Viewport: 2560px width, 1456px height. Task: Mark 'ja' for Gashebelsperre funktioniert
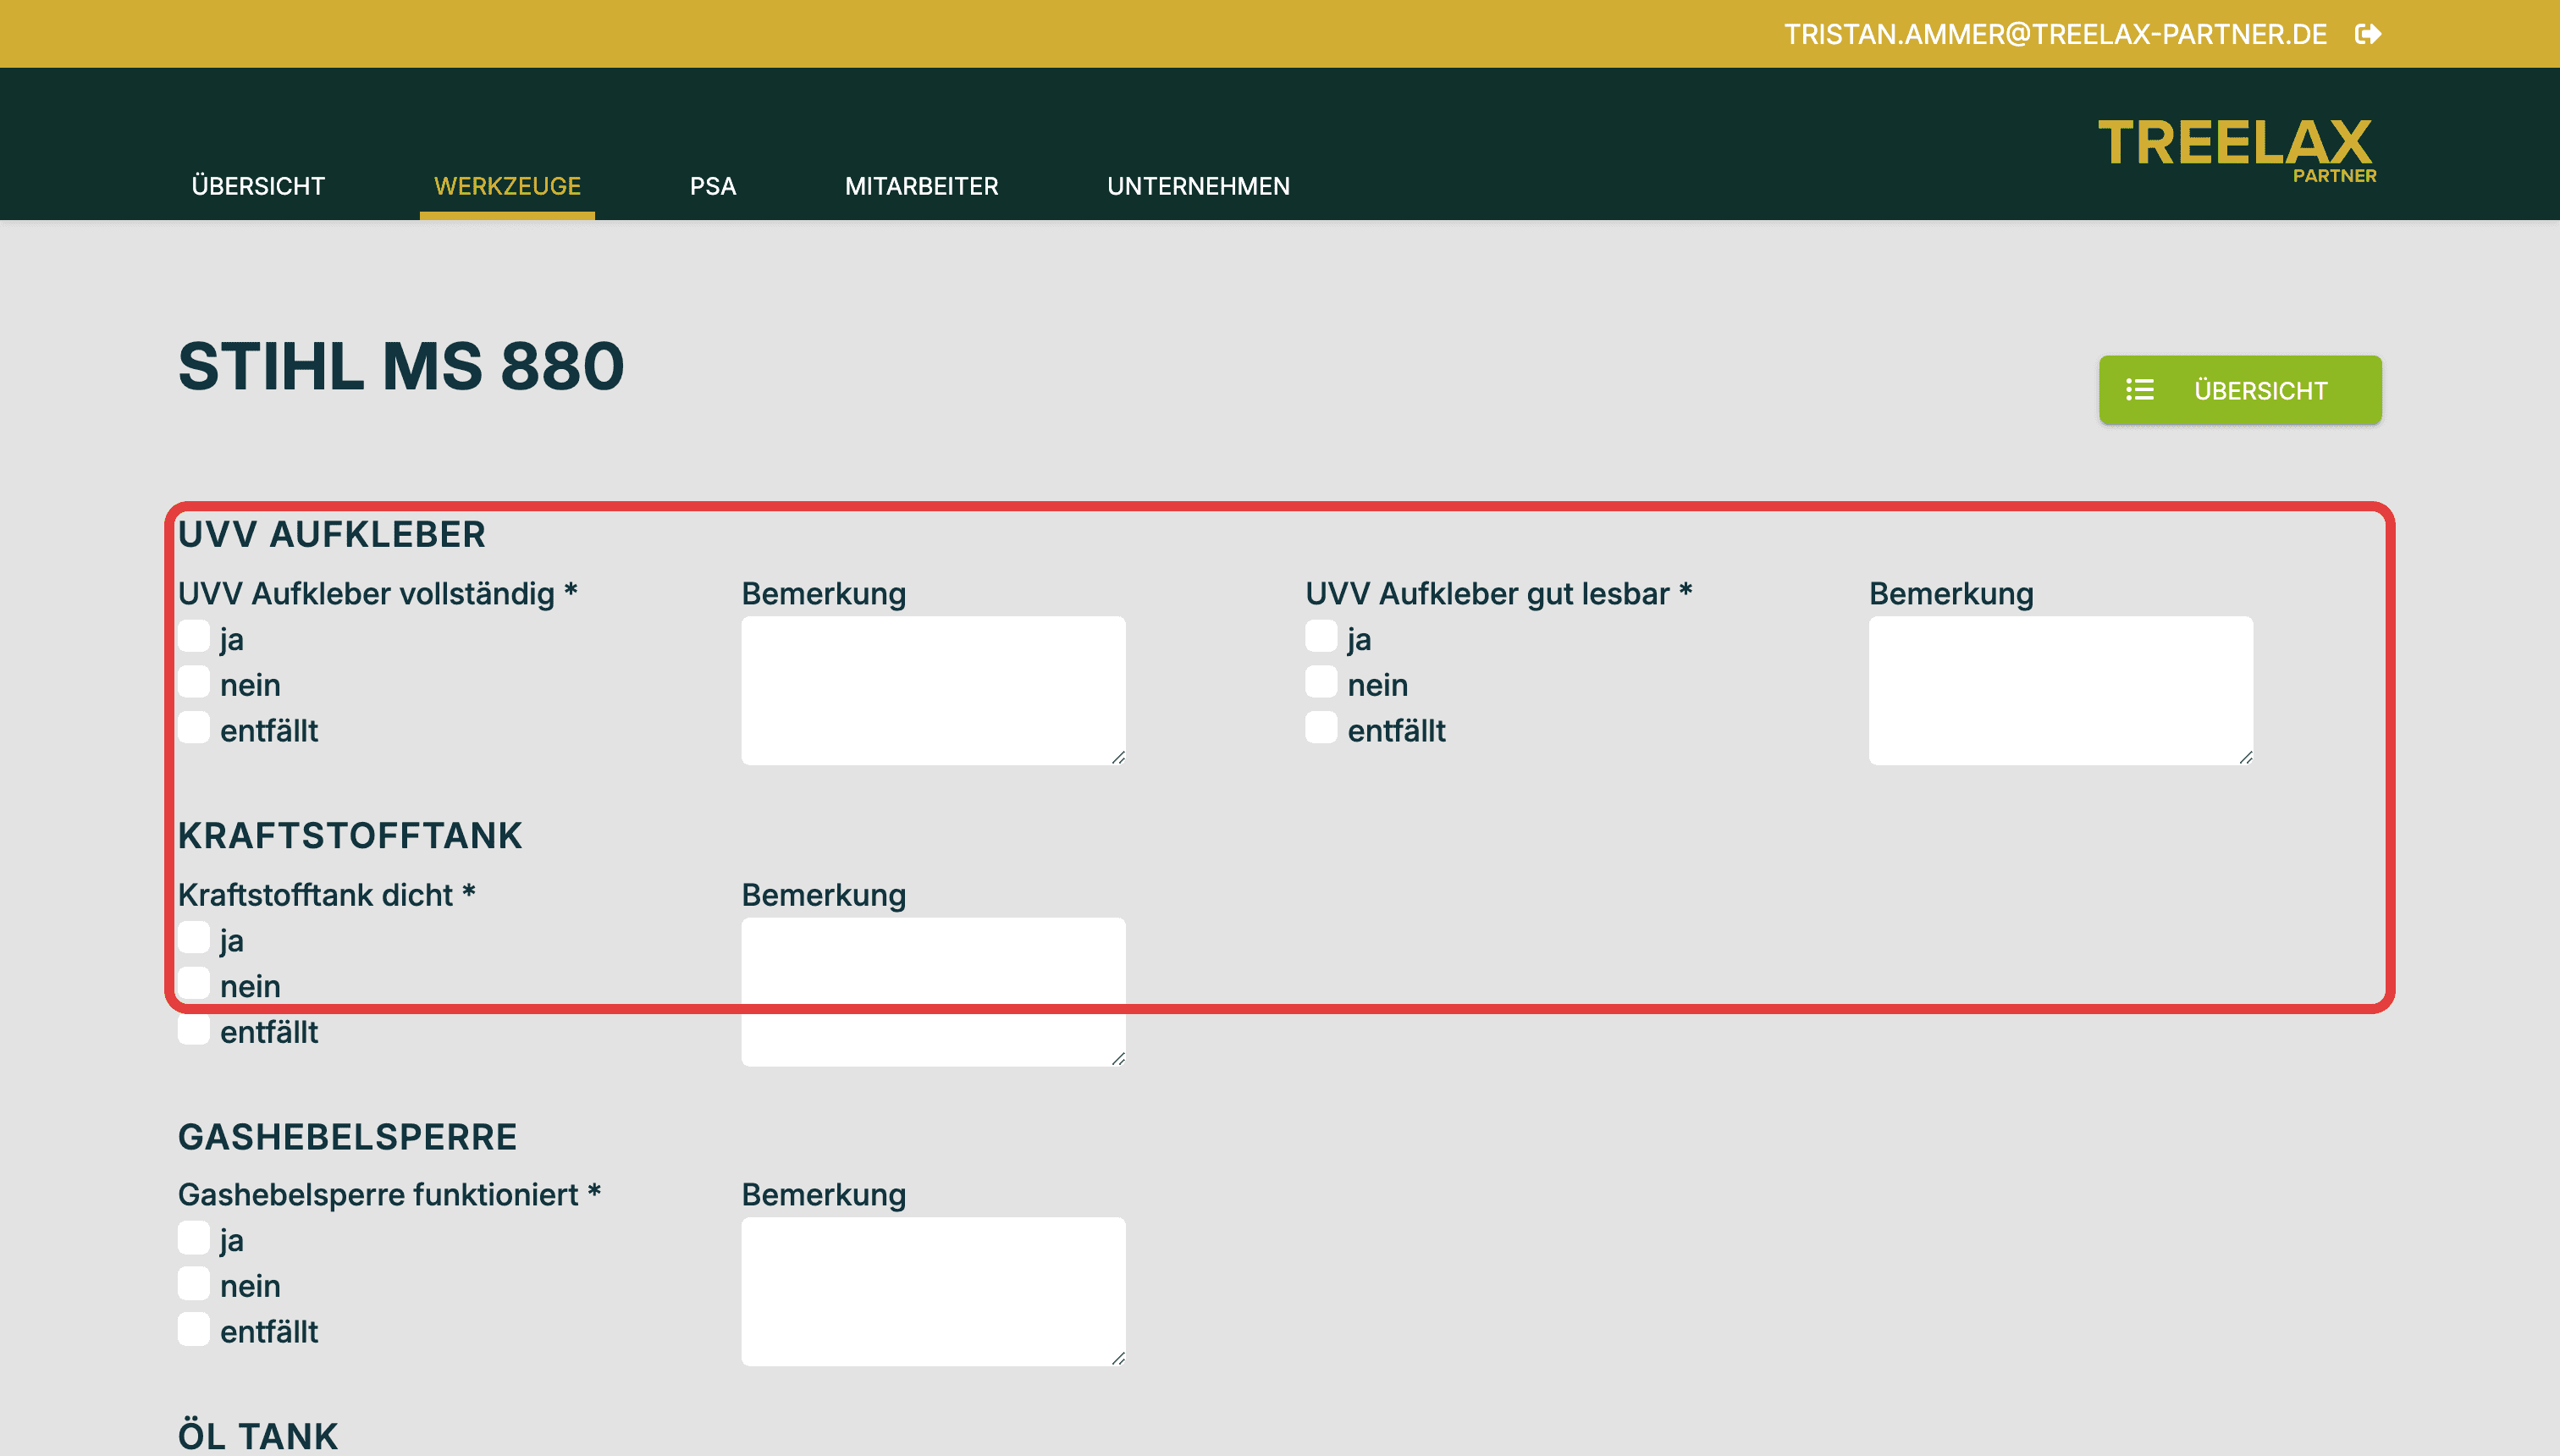[x=194, y=1238]
